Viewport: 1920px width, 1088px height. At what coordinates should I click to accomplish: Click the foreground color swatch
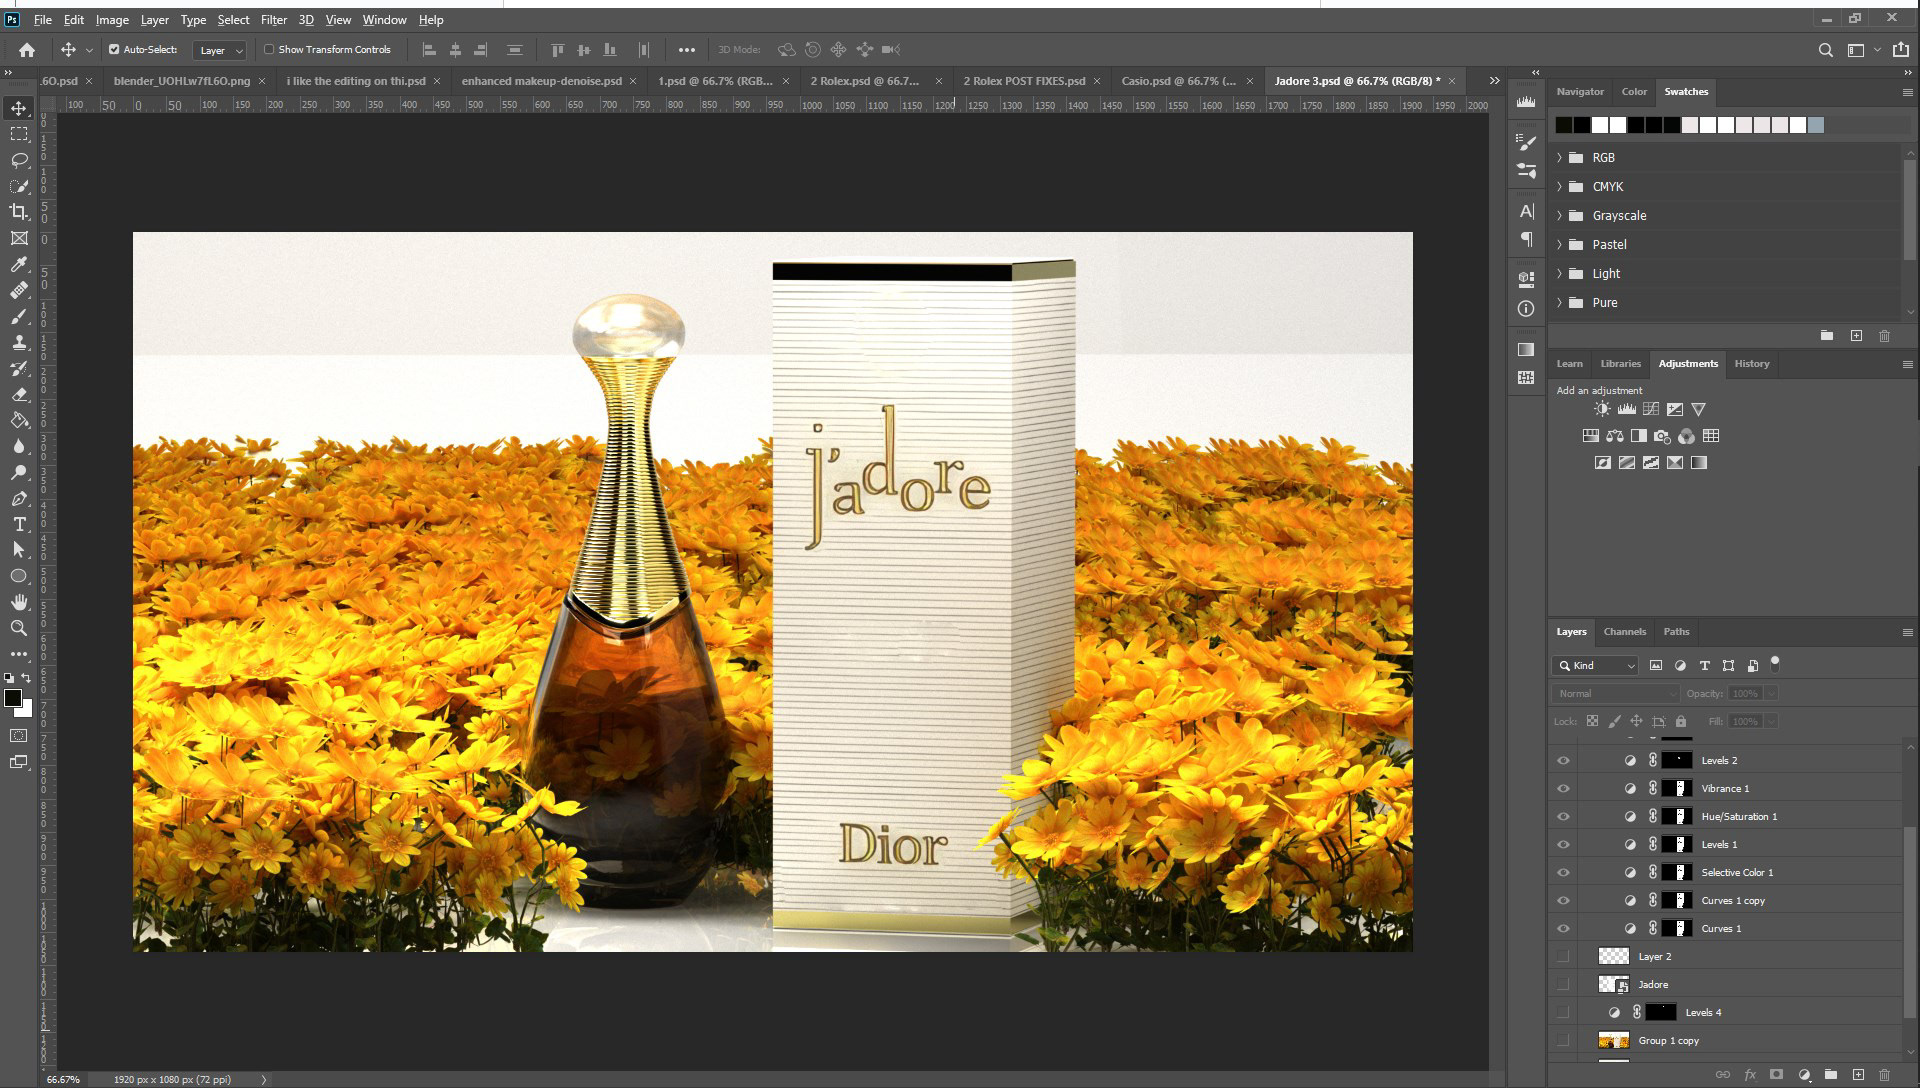pos(13,698)
